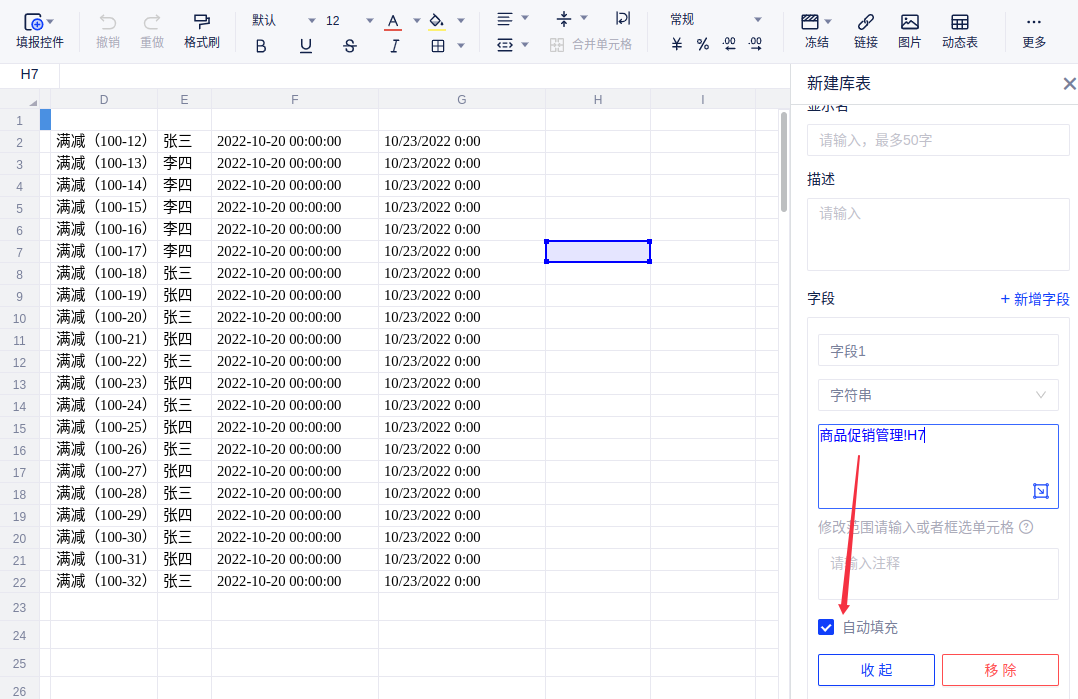Click the cell range picker icon
1078x699 pixels.
tap(1041, 491)
